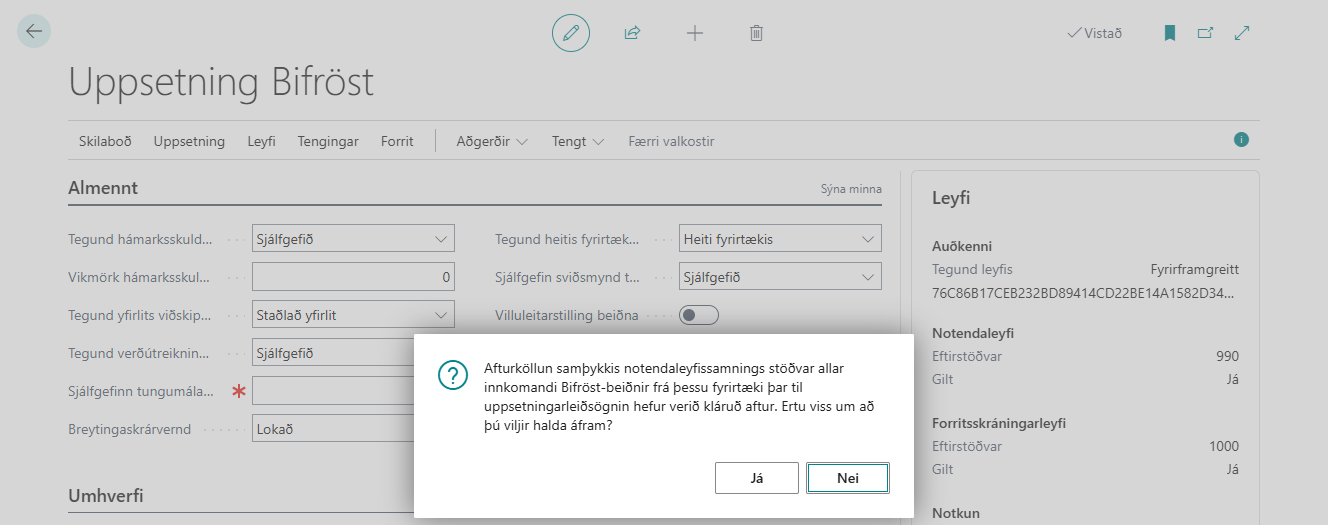Confirm dialog with Já button
Image resolution: width=1328 pixels, height=525 pixels.
[757, 478]
